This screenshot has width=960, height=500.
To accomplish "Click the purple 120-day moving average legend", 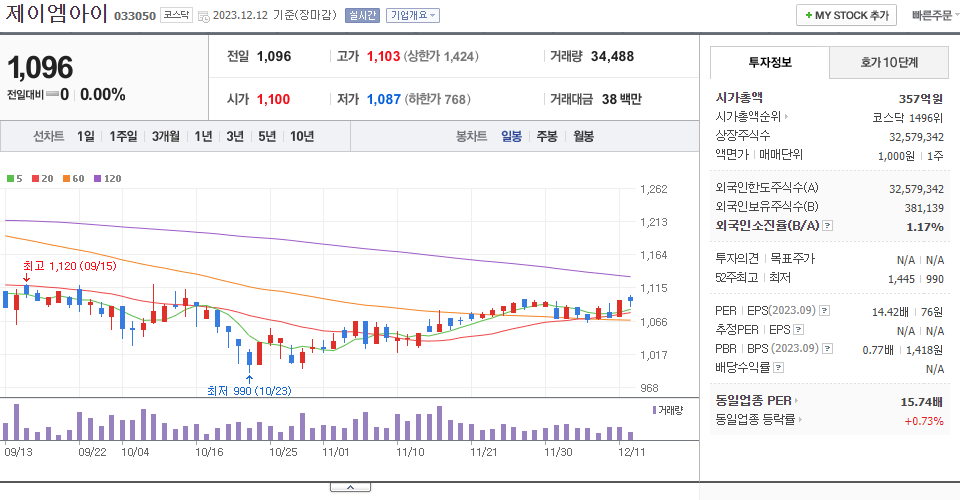I will click(108, 179).
